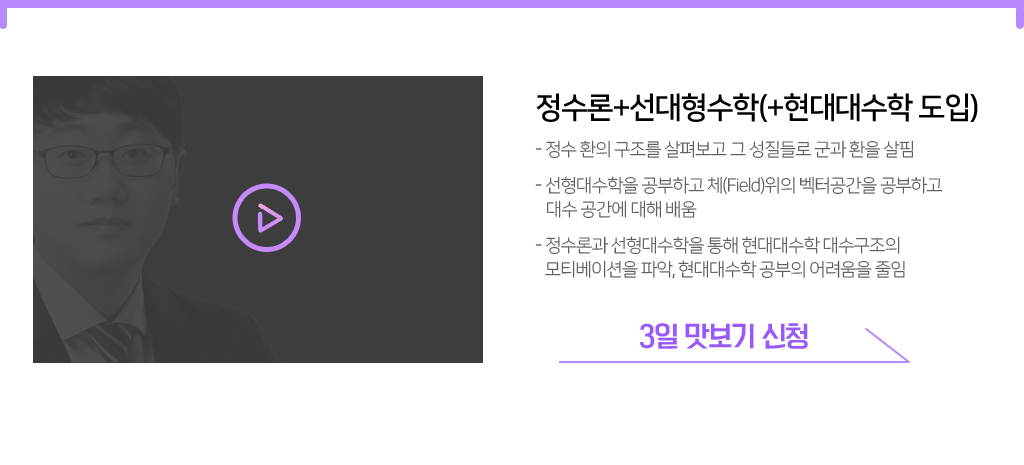Click the line beginning with 모티베이션을 파악
Viewport: 1024px width, 465px height.
pos(726,270)
